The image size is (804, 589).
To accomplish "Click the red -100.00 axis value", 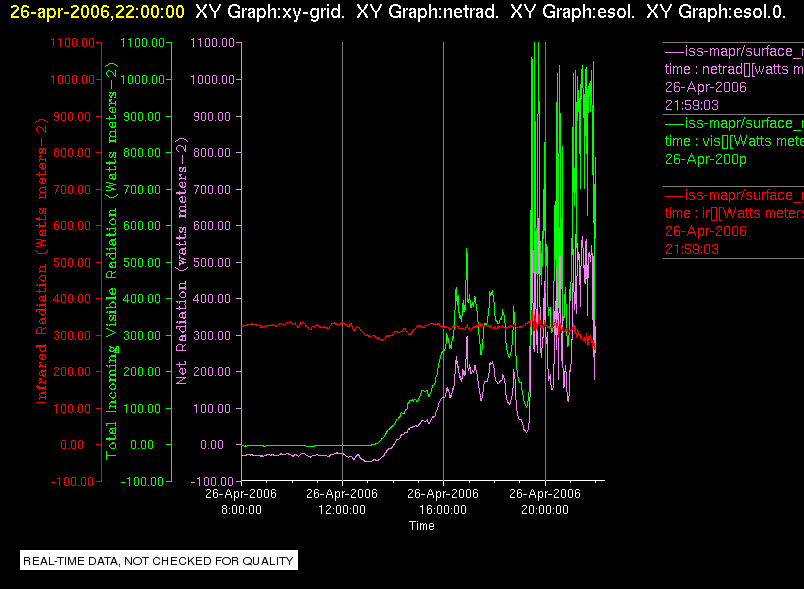I will pos(72,482).
